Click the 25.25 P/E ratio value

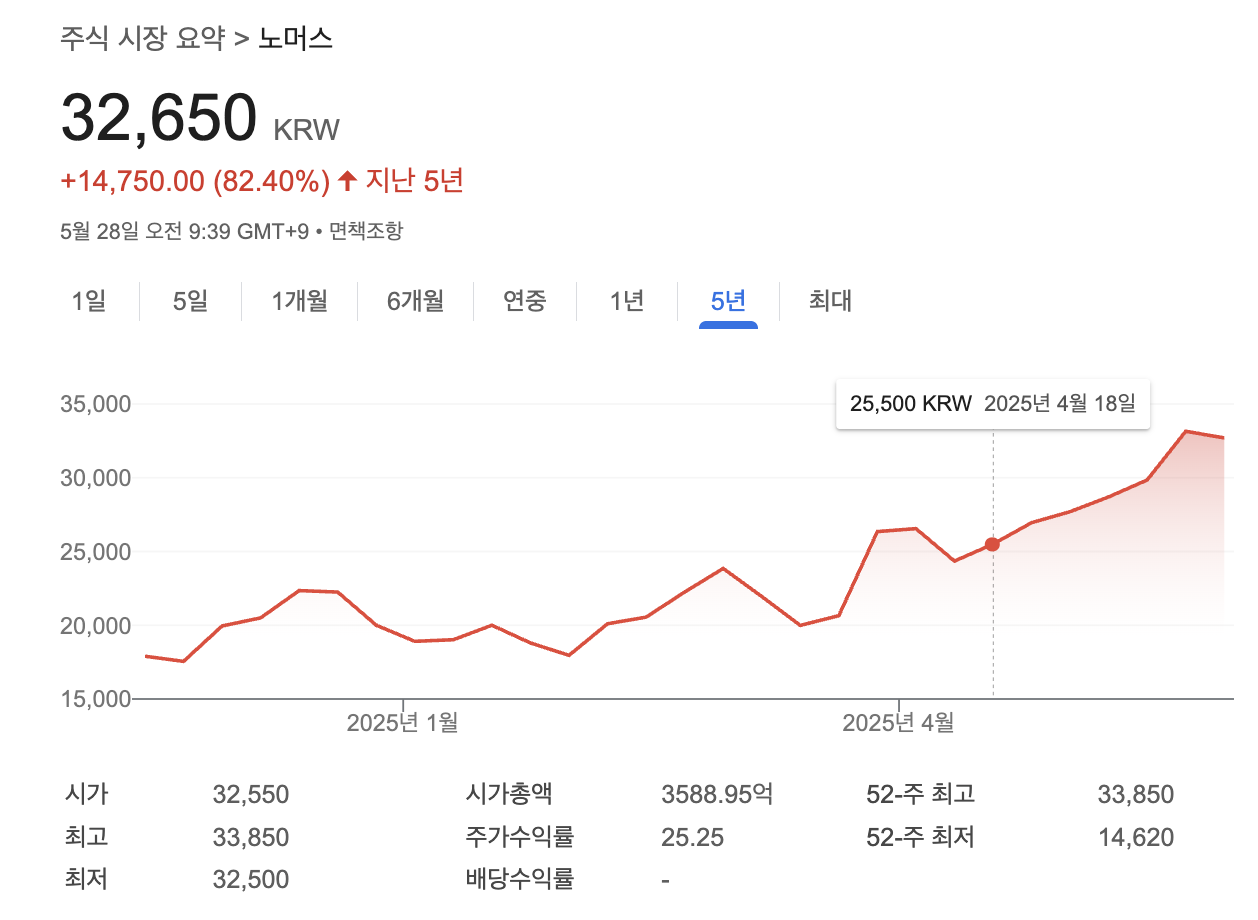692,837
